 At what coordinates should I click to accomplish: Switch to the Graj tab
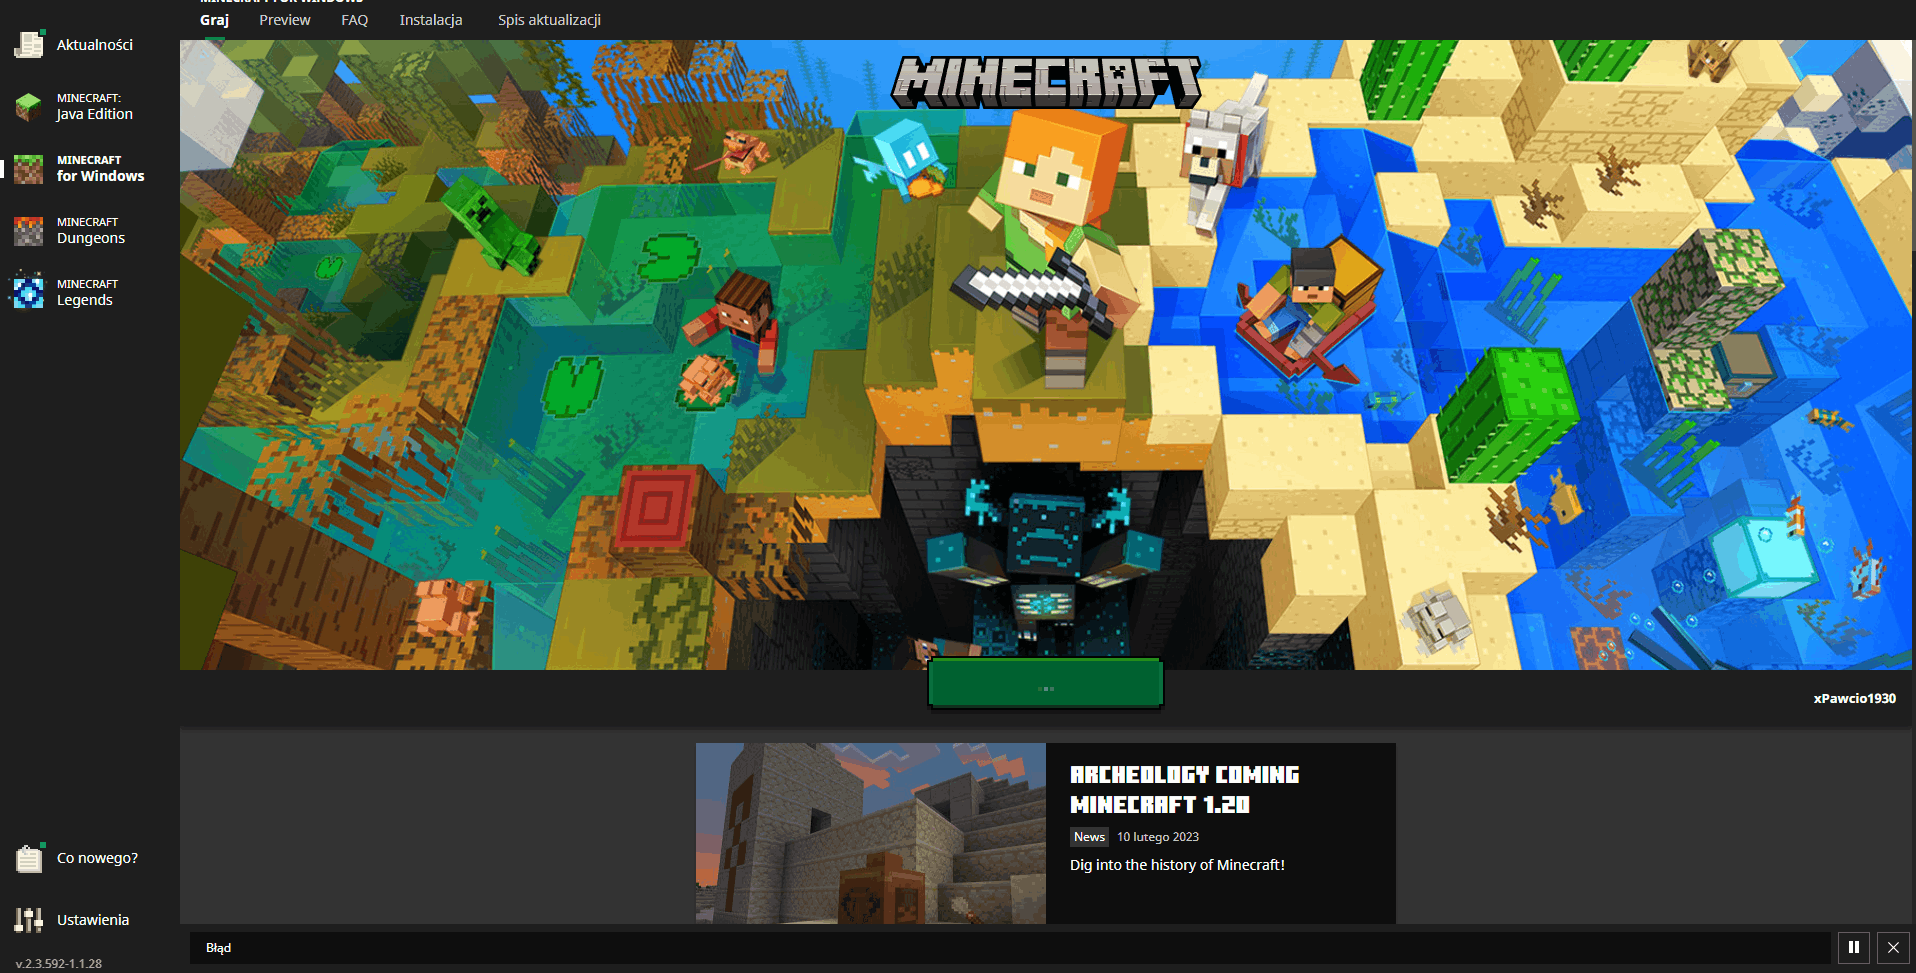214,20
